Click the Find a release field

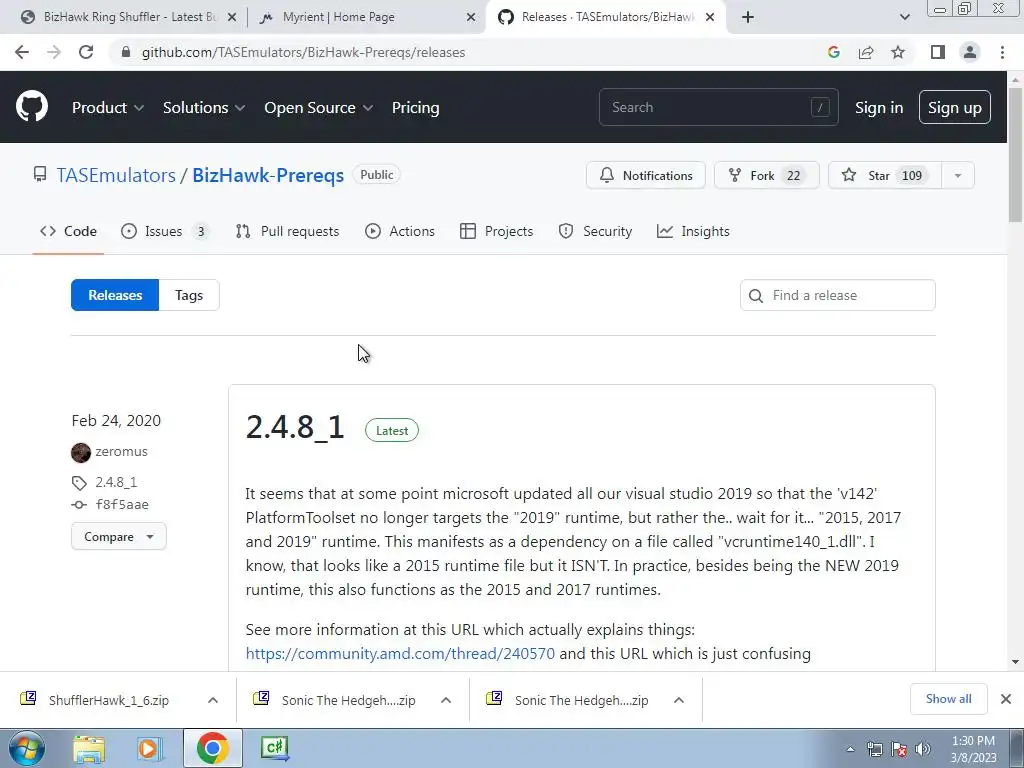point(838,295)
